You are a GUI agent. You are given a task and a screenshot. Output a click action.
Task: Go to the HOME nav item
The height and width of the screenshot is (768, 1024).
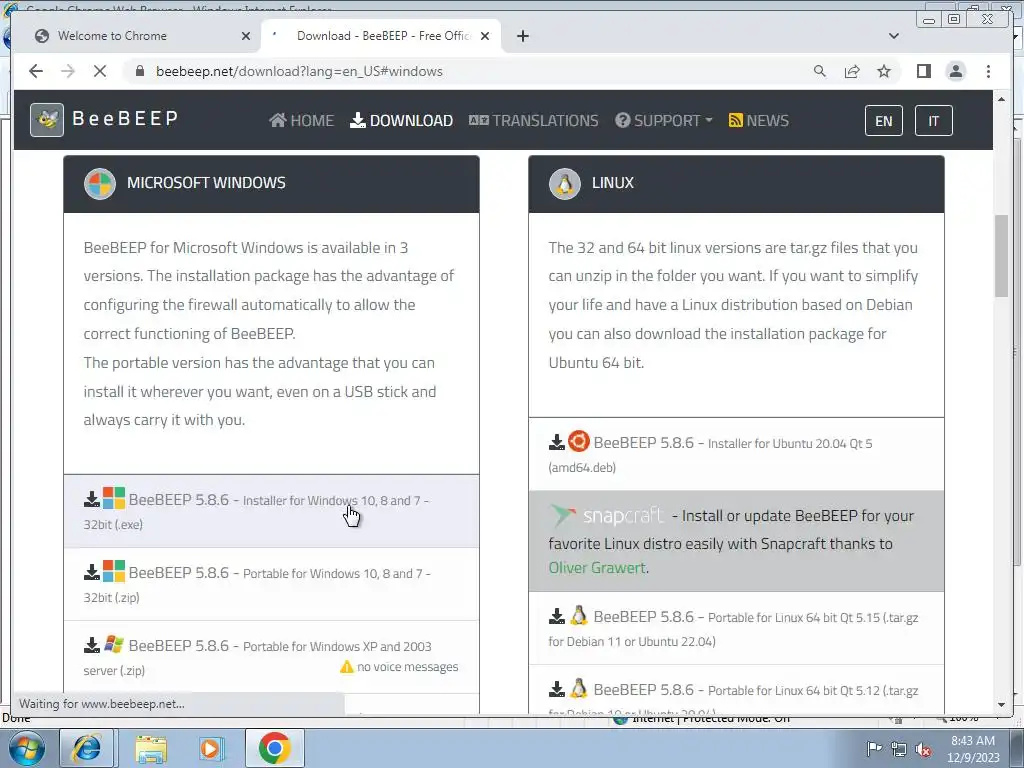(301, 120)
